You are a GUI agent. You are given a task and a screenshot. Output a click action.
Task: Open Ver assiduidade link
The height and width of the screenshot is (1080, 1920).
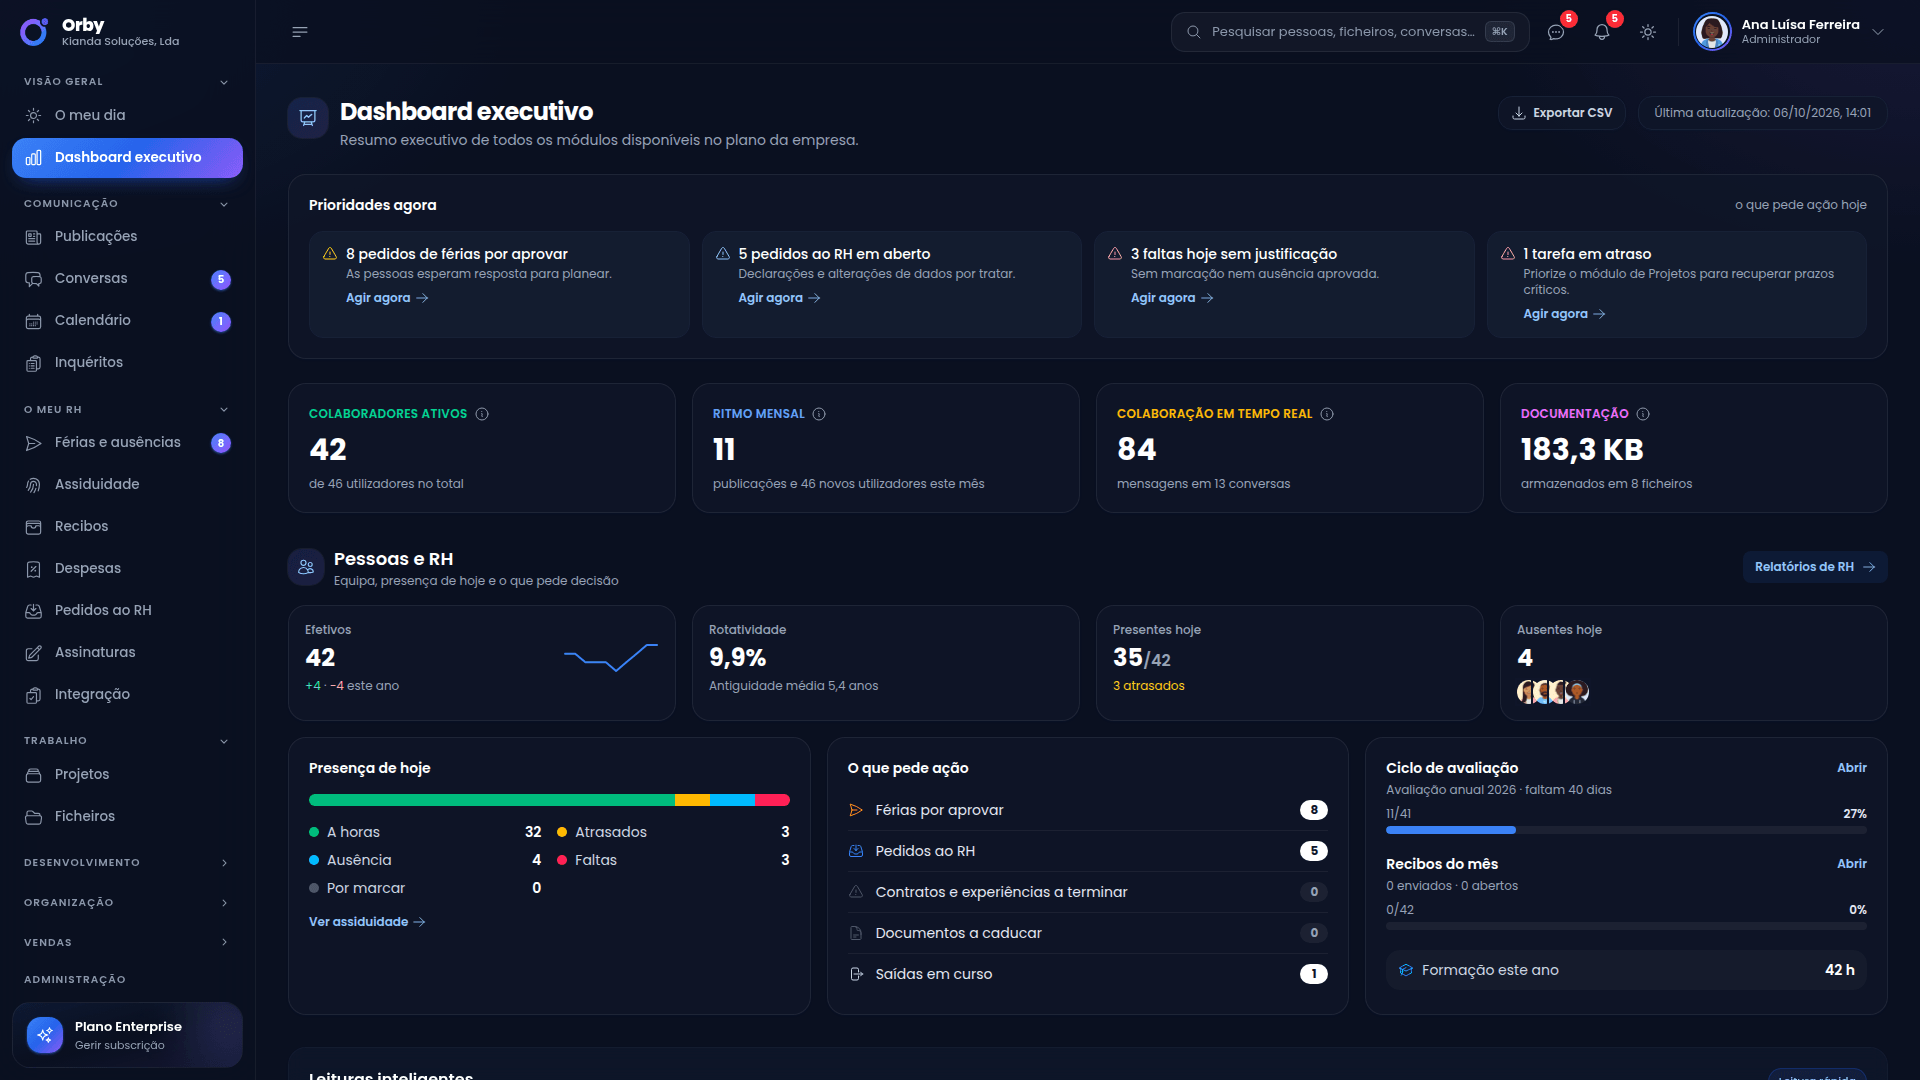click(x=367, y=922)
